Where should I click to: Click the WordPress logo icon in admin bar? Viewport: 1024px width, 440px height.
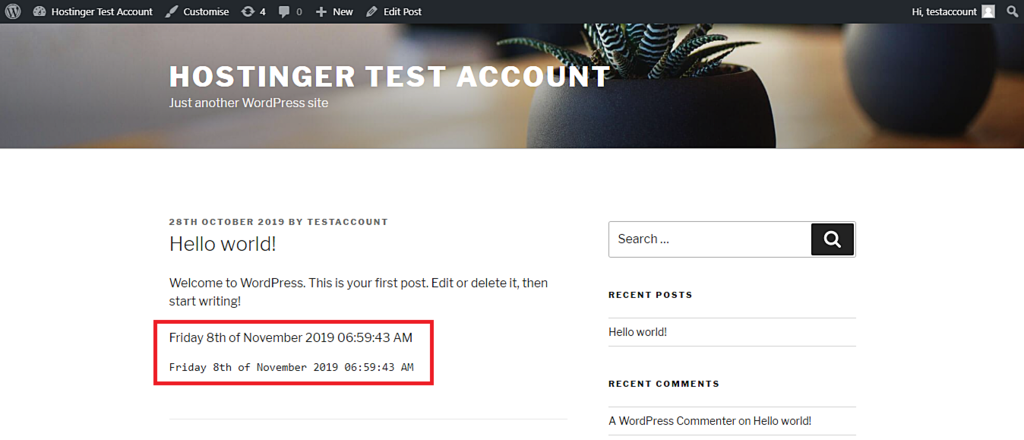[13, 12]
